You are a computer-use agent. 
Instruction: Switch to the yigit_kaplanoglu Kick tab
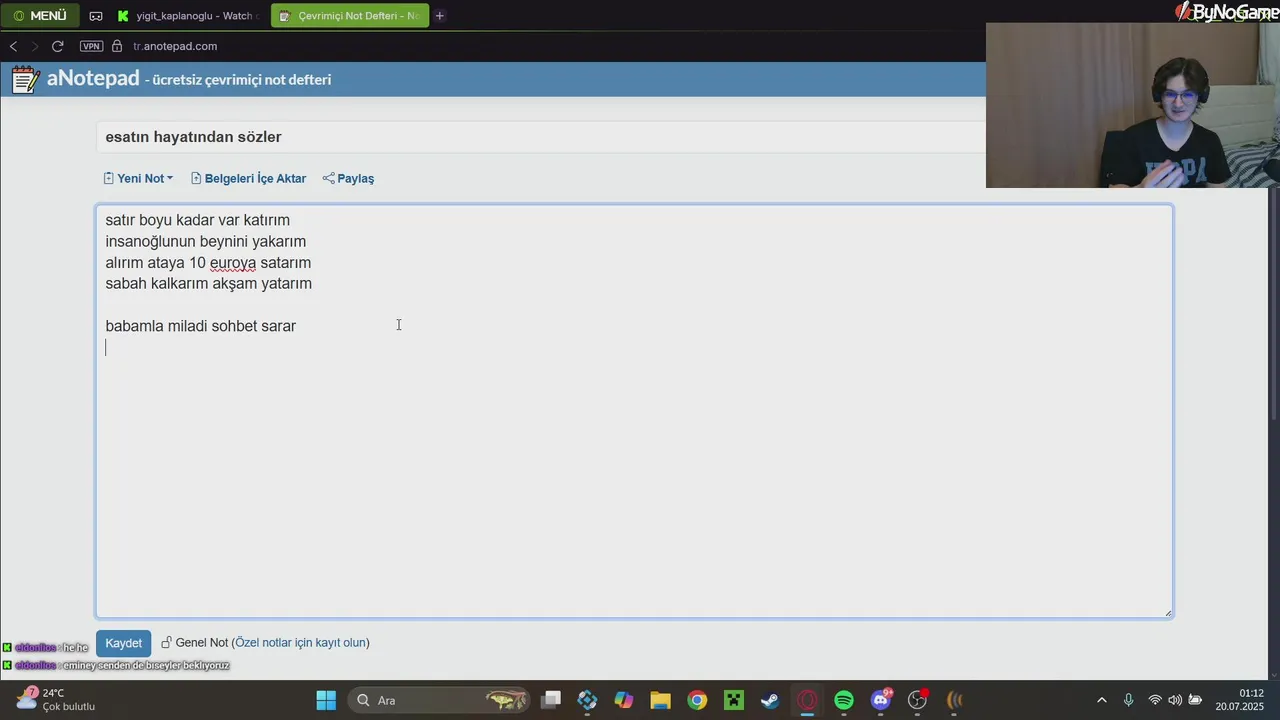pos(187,16)
